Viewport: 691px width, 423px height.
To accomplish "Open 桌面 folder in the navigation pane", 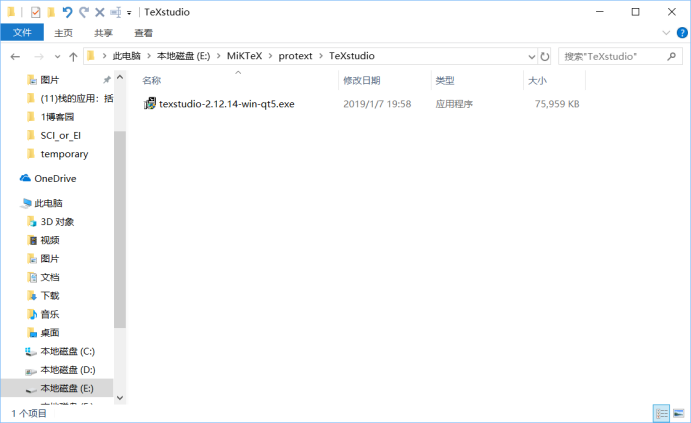I will click(x=50, y=333).
